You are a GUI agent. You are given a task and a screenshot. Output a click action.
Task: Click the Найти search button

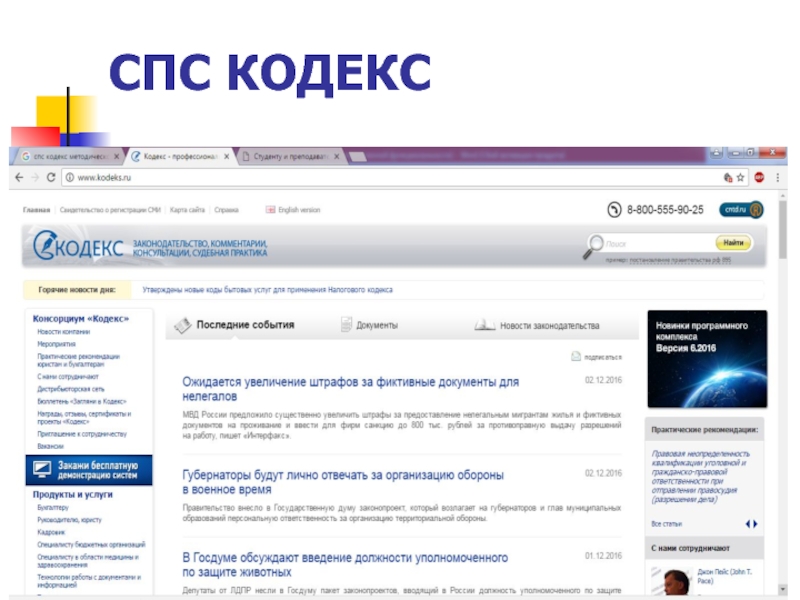click(x=733, y=243)
